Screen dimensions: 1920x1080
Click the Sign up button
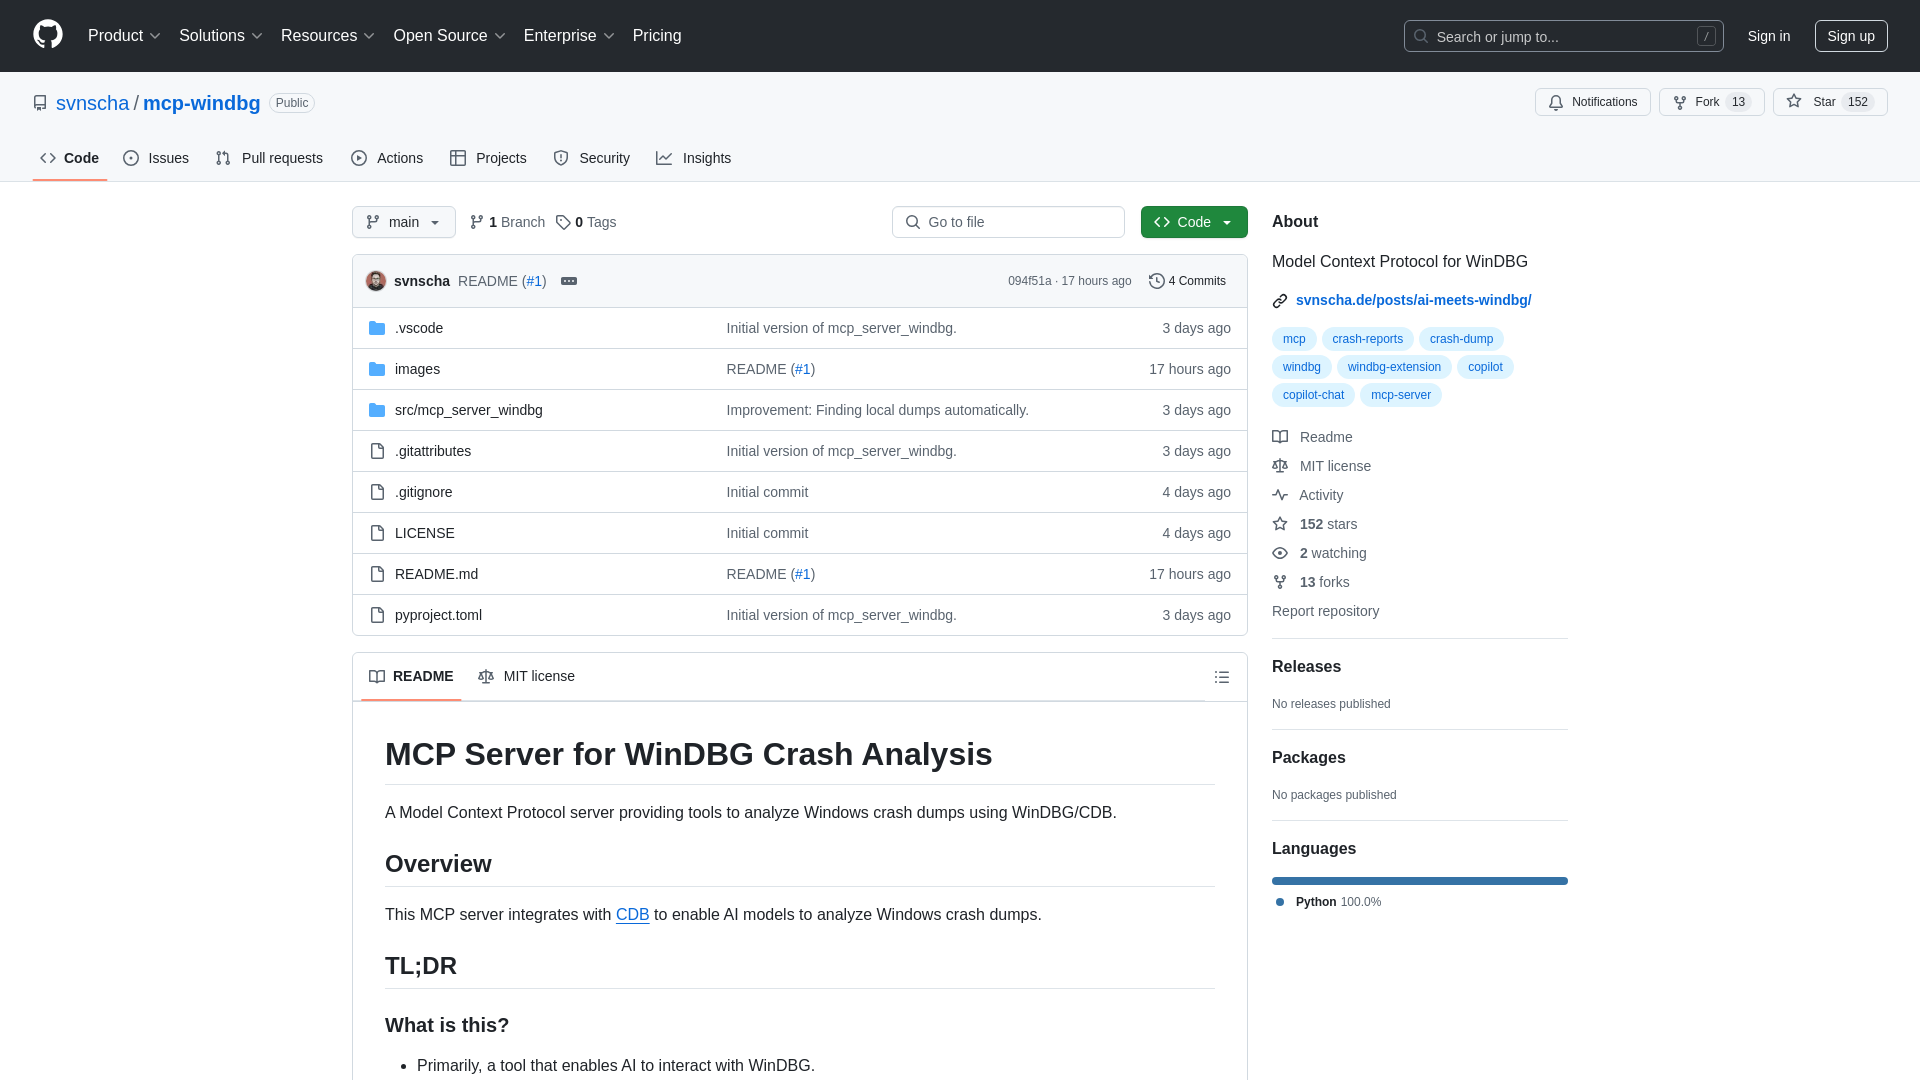point(1851,36)
